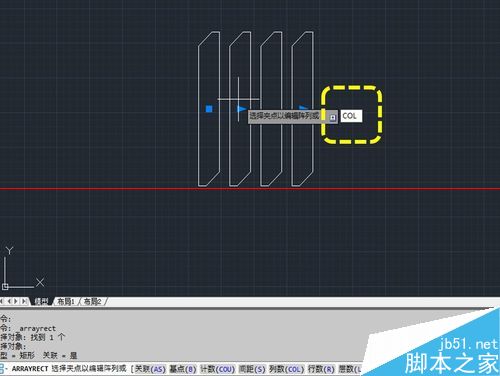Click the COL dynamic input field
The width and height of the screenshot is (500, 376).
tap(351, 116)
